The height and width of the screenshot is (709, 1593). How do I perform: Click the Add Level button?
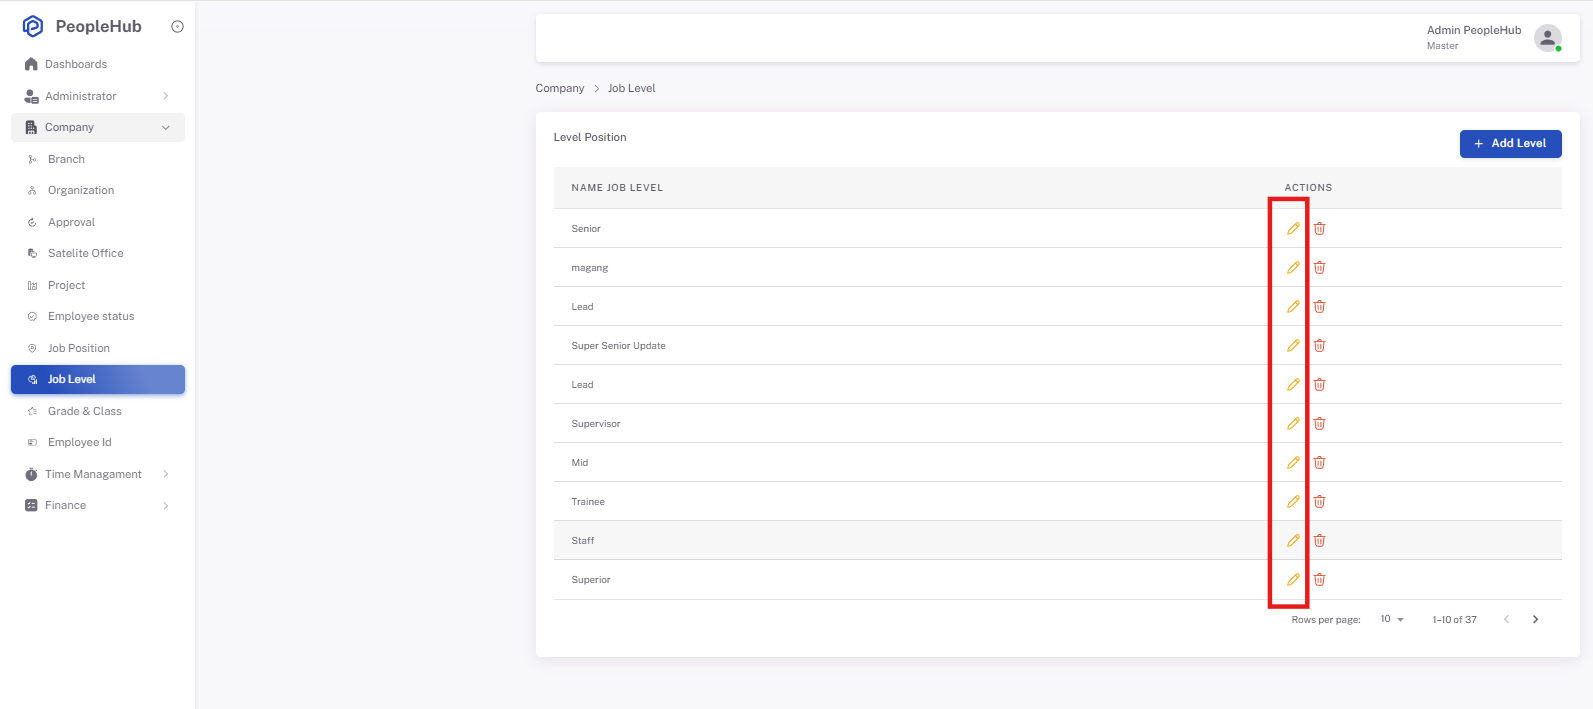point(1510,144)
